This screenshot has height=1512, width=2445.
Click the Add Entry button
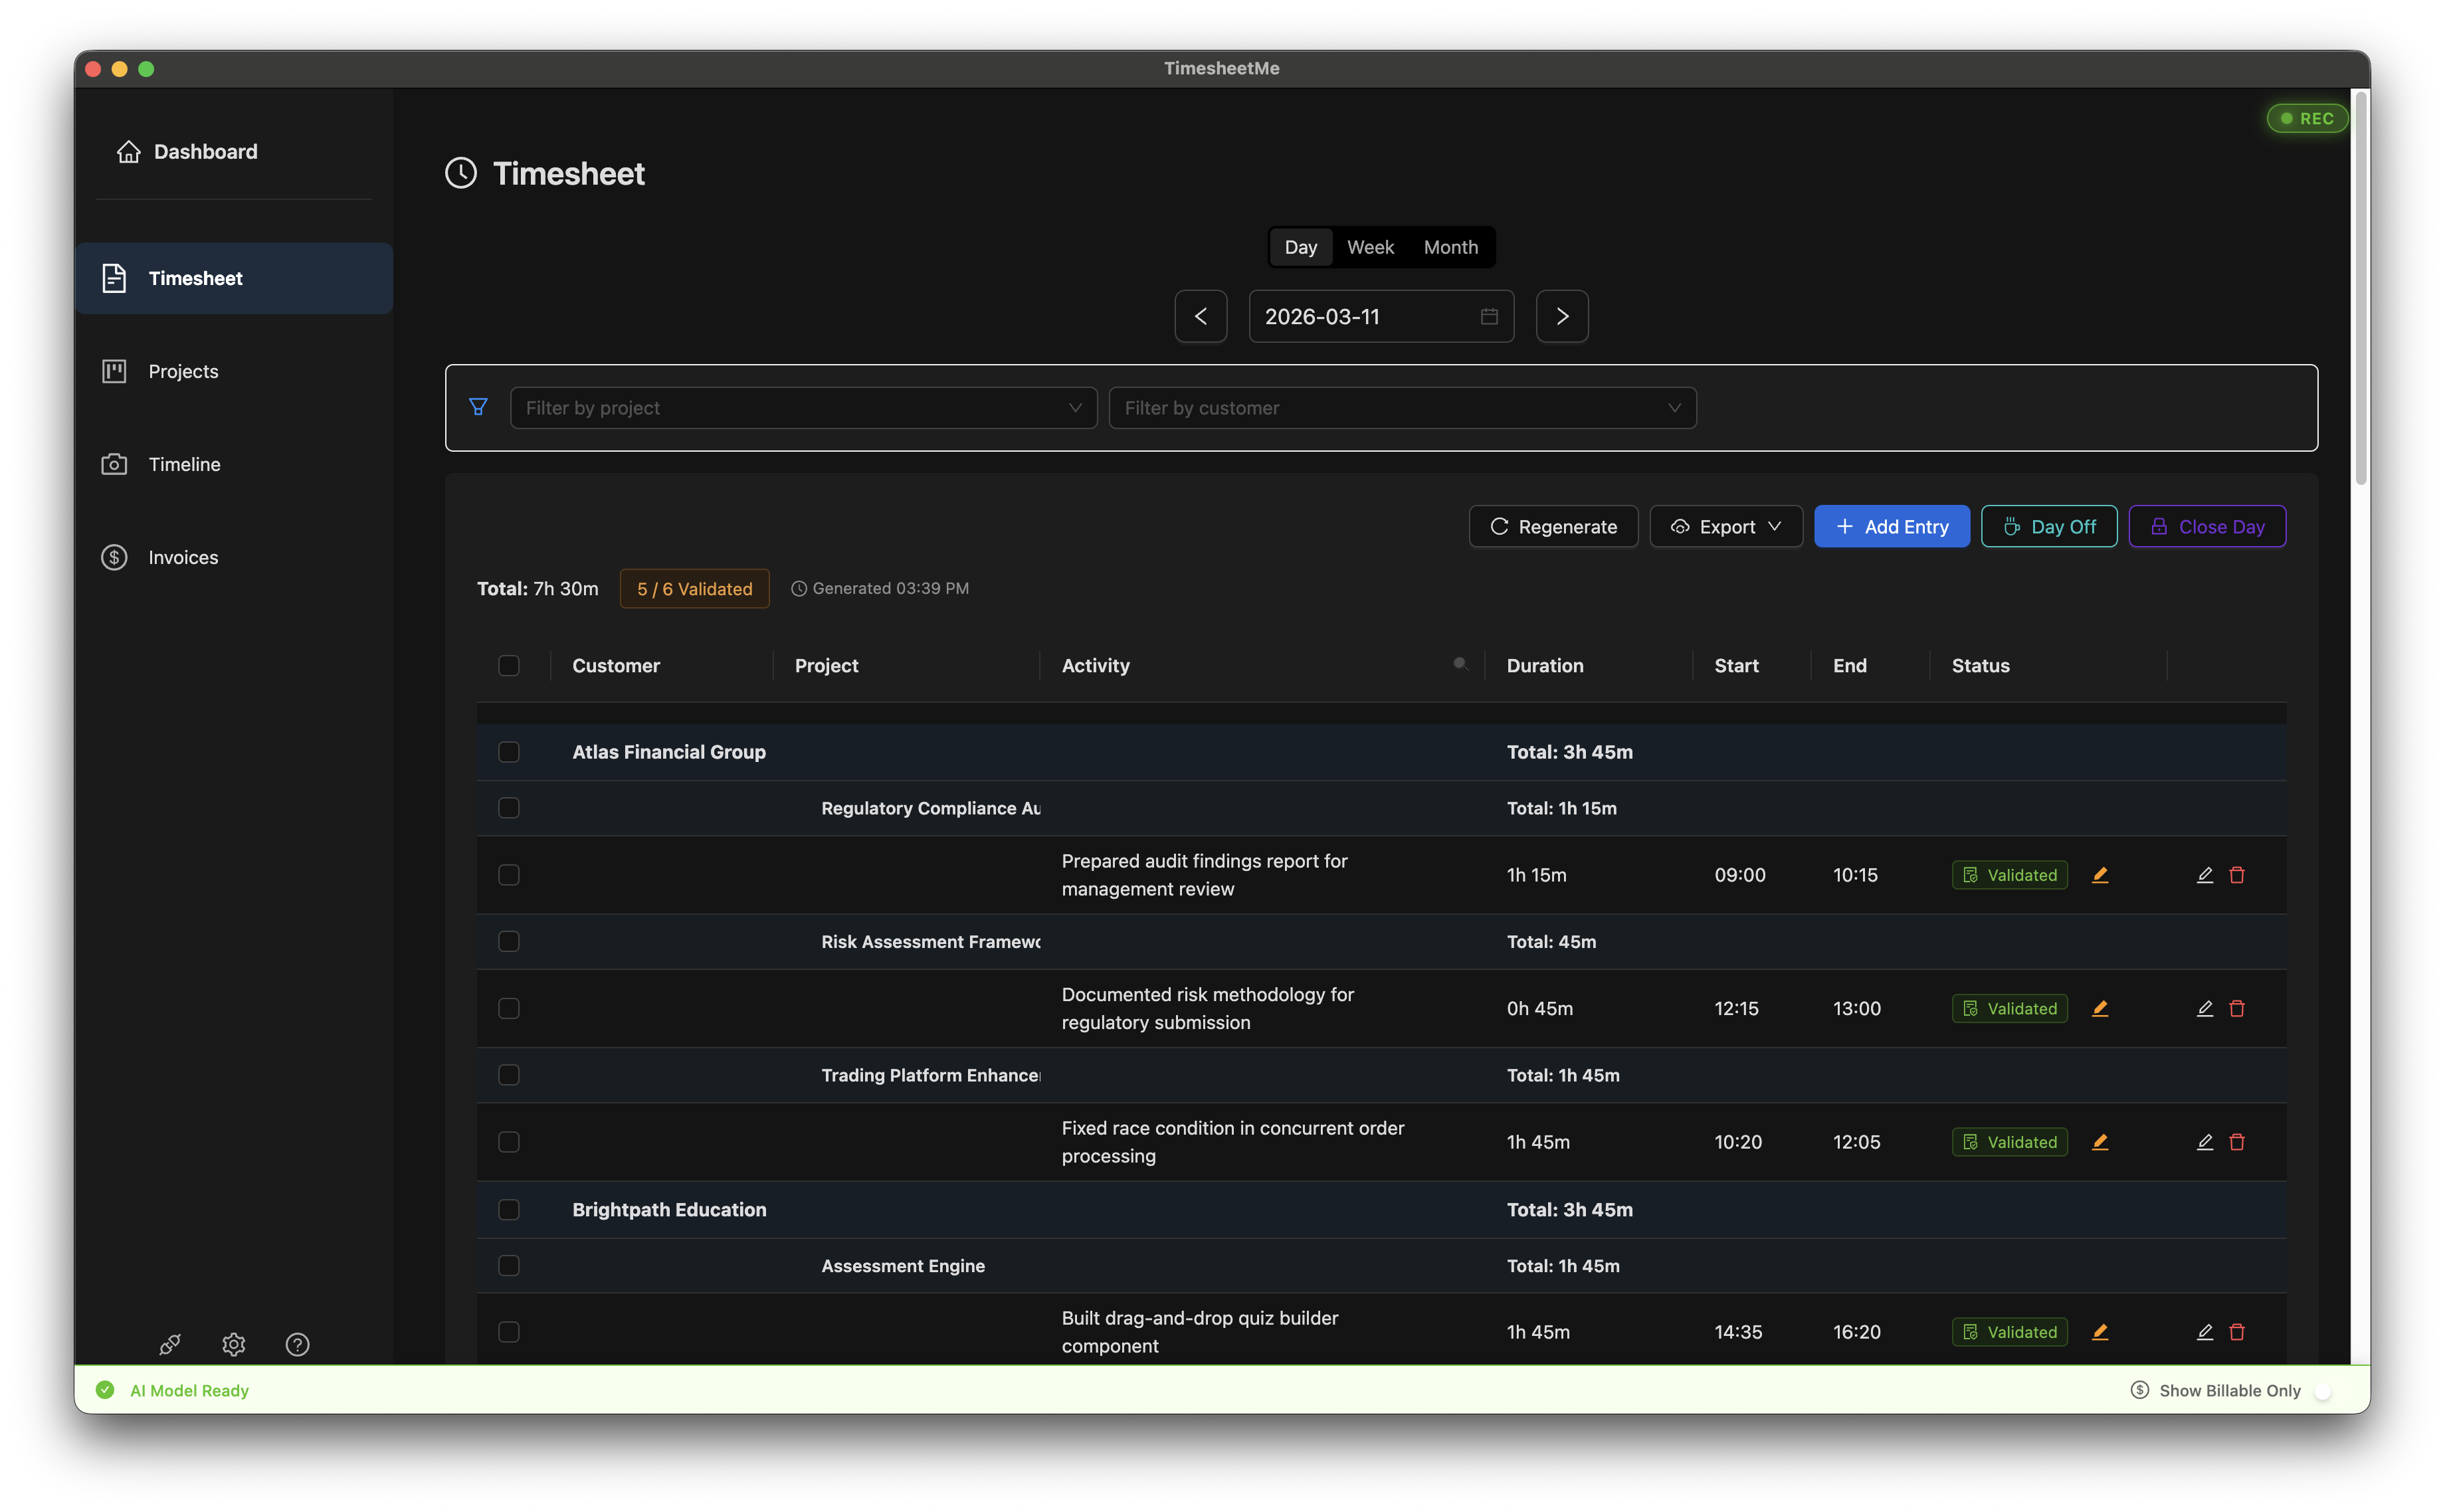click(x=1891, y=526)
